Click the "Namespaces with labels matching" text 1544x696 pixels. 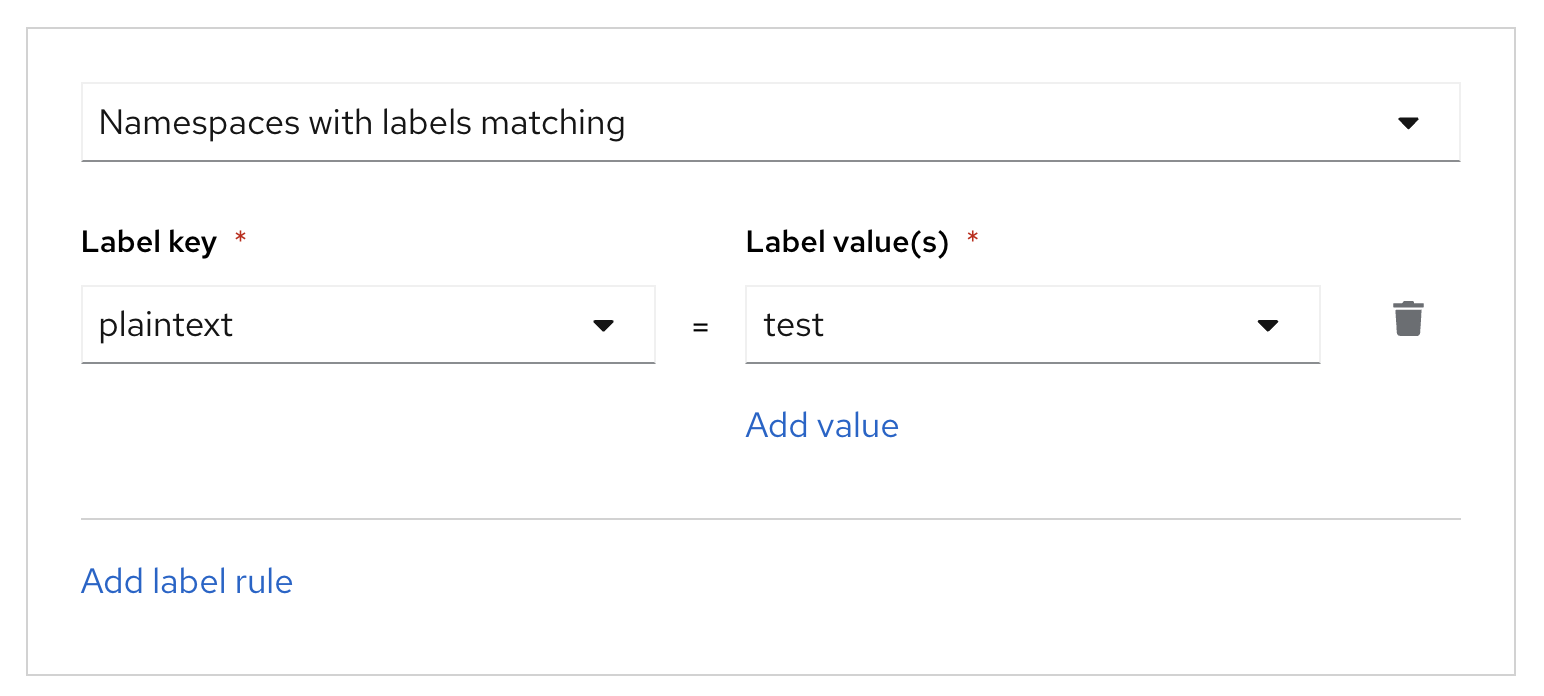[x=362, y=123]
